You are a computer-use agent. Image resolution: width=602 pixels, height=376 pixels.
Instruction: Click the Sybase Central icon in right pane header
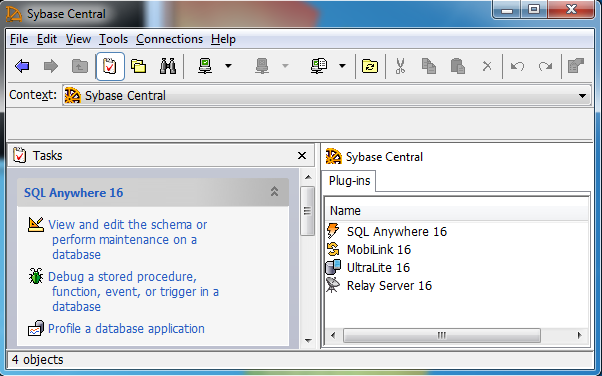(334, 156)
